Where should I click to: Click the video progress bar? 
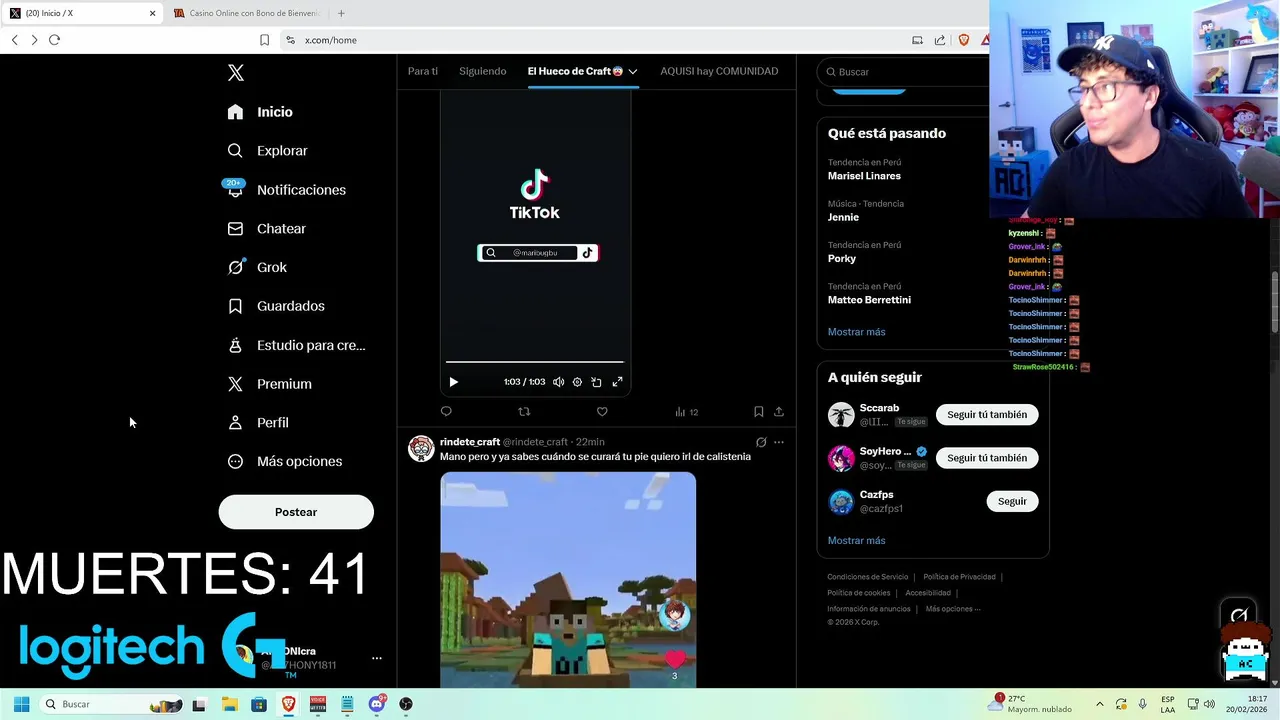[x=534, y=362]
